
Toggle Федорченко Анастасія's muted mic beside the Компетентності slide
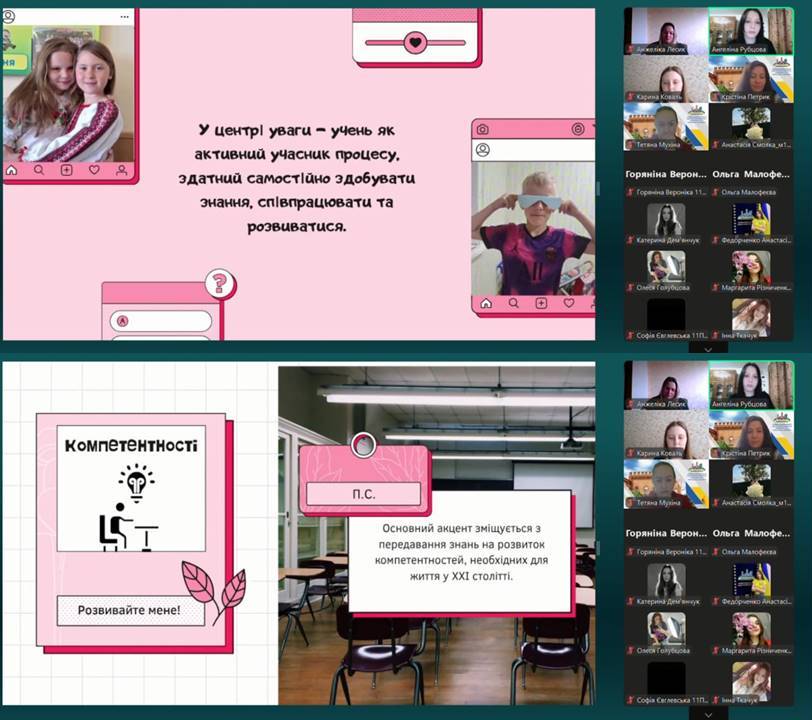pos(715,602)
